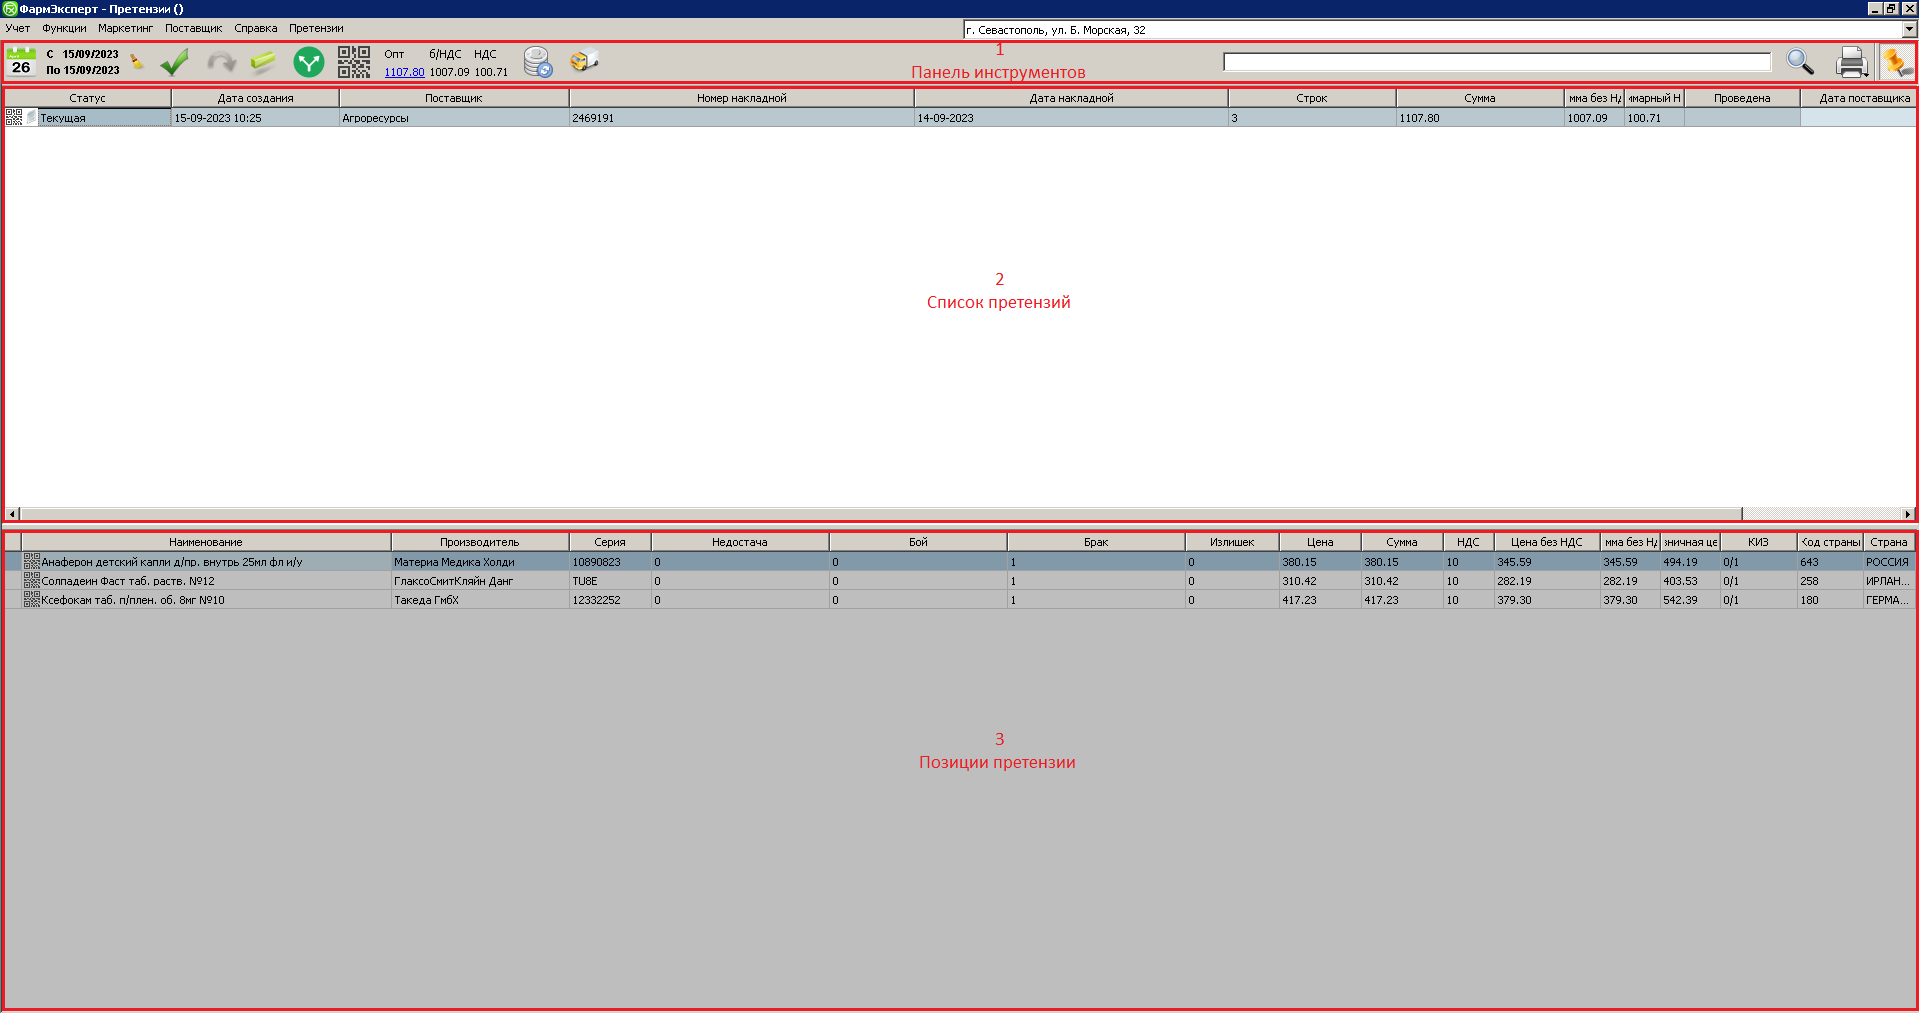Click the broom clear-filter icon

tap(137, 62)
